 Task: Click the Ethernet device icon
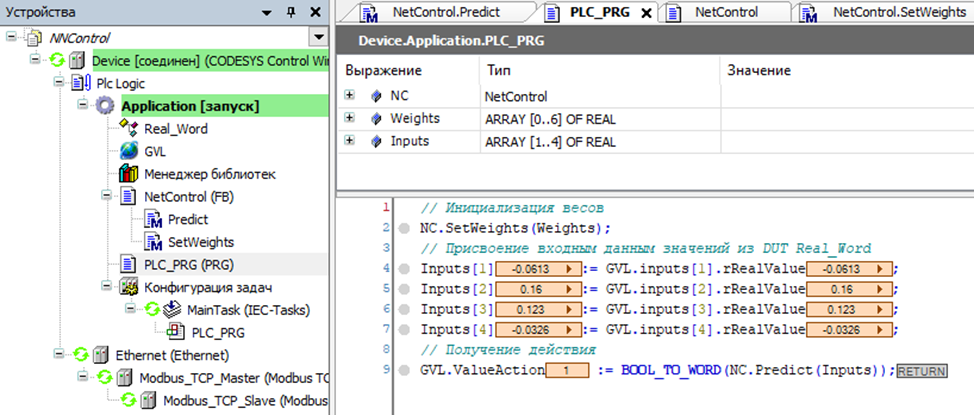click(101, 355)
